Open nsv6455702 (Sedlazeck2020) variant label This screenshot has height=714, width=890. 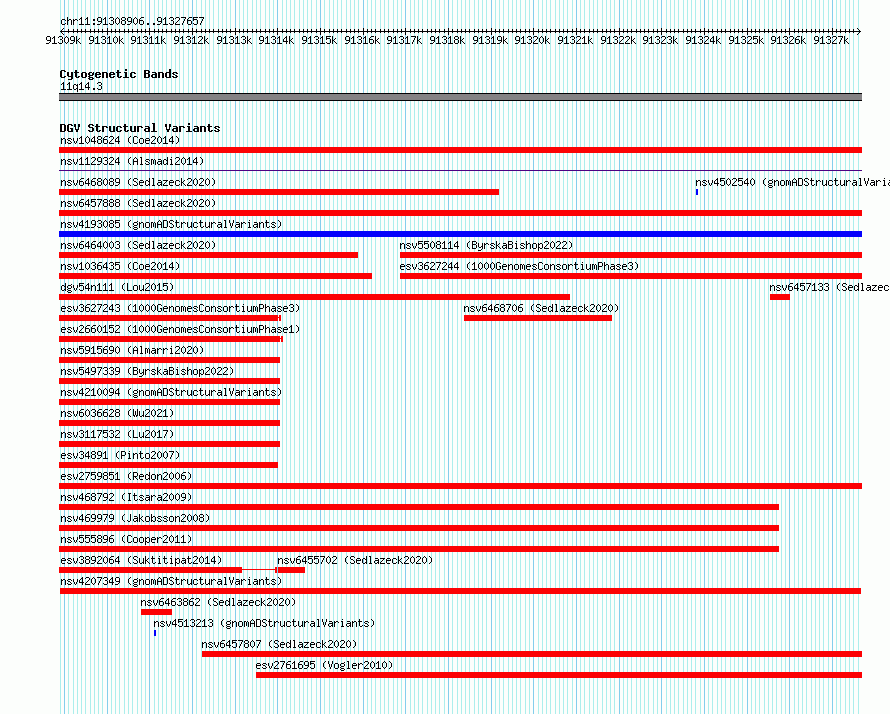tap(355, 560)
